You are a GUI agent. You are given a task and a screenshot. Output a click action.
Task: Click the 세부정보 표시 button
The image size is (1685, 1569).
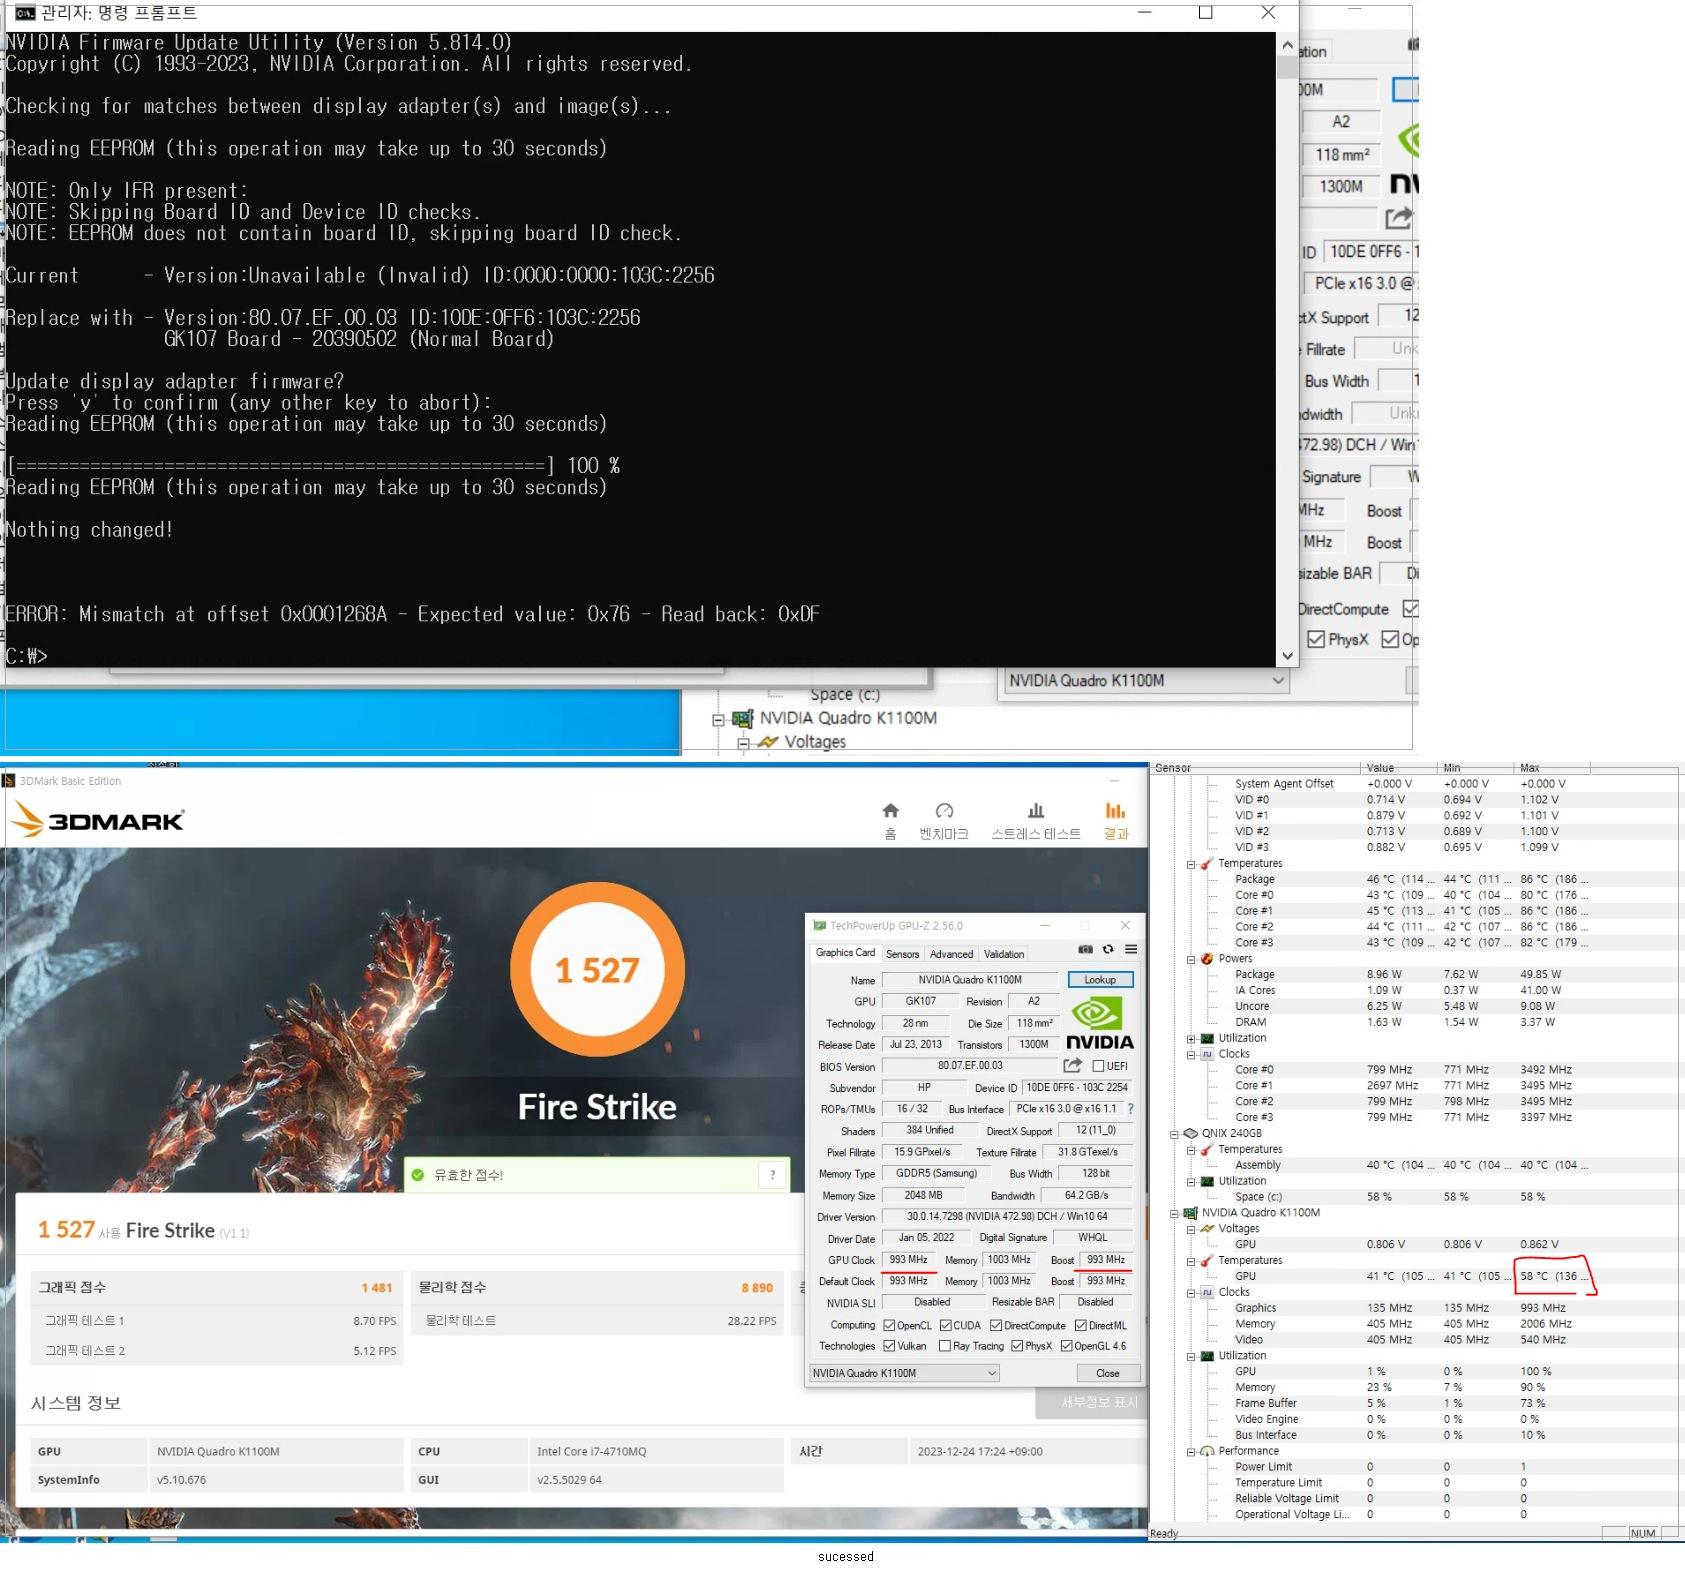(1092, 1403)
